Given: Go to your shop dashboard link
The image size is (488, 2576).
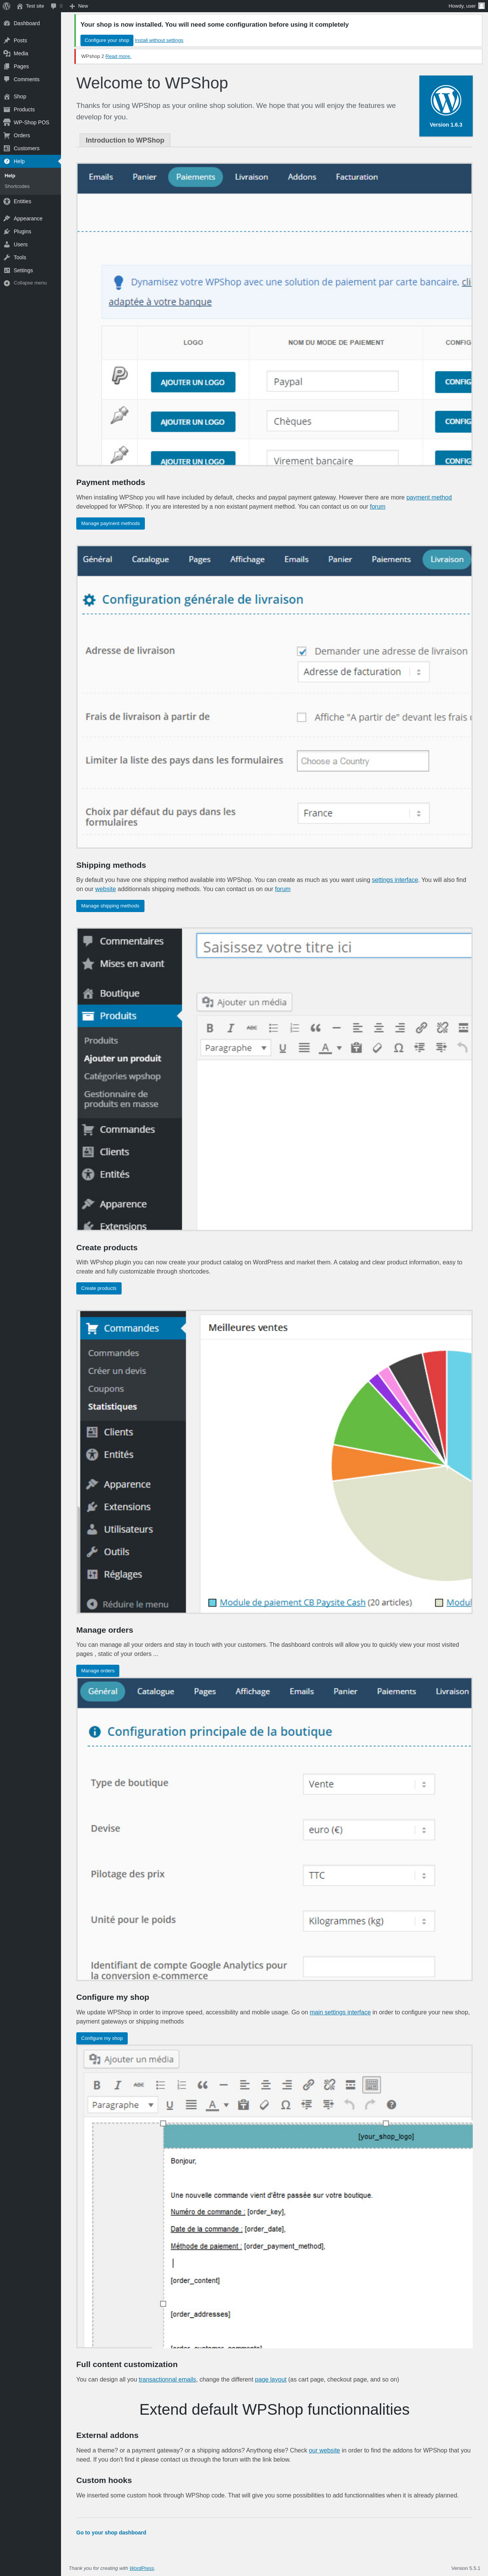Looking at the screenshot, I should pos(111,2532).
